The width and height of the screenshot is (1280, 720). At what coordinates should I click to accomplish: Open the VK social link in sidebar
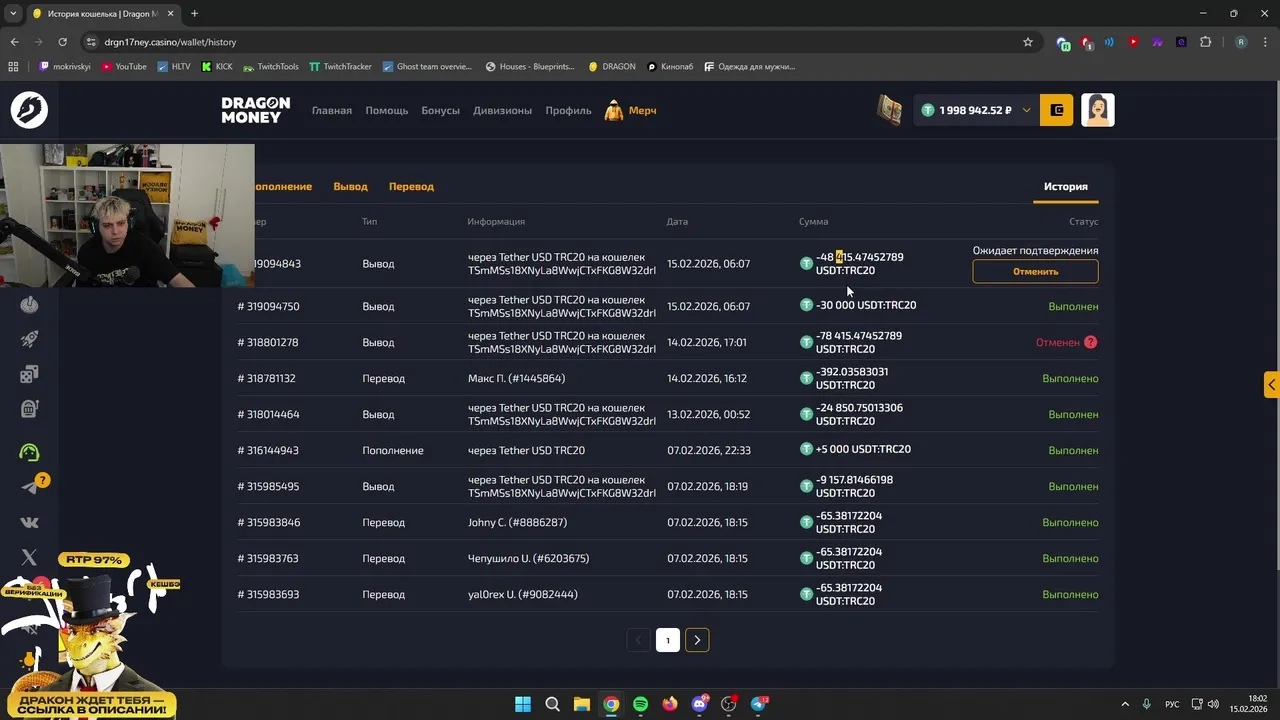point(29,522)
